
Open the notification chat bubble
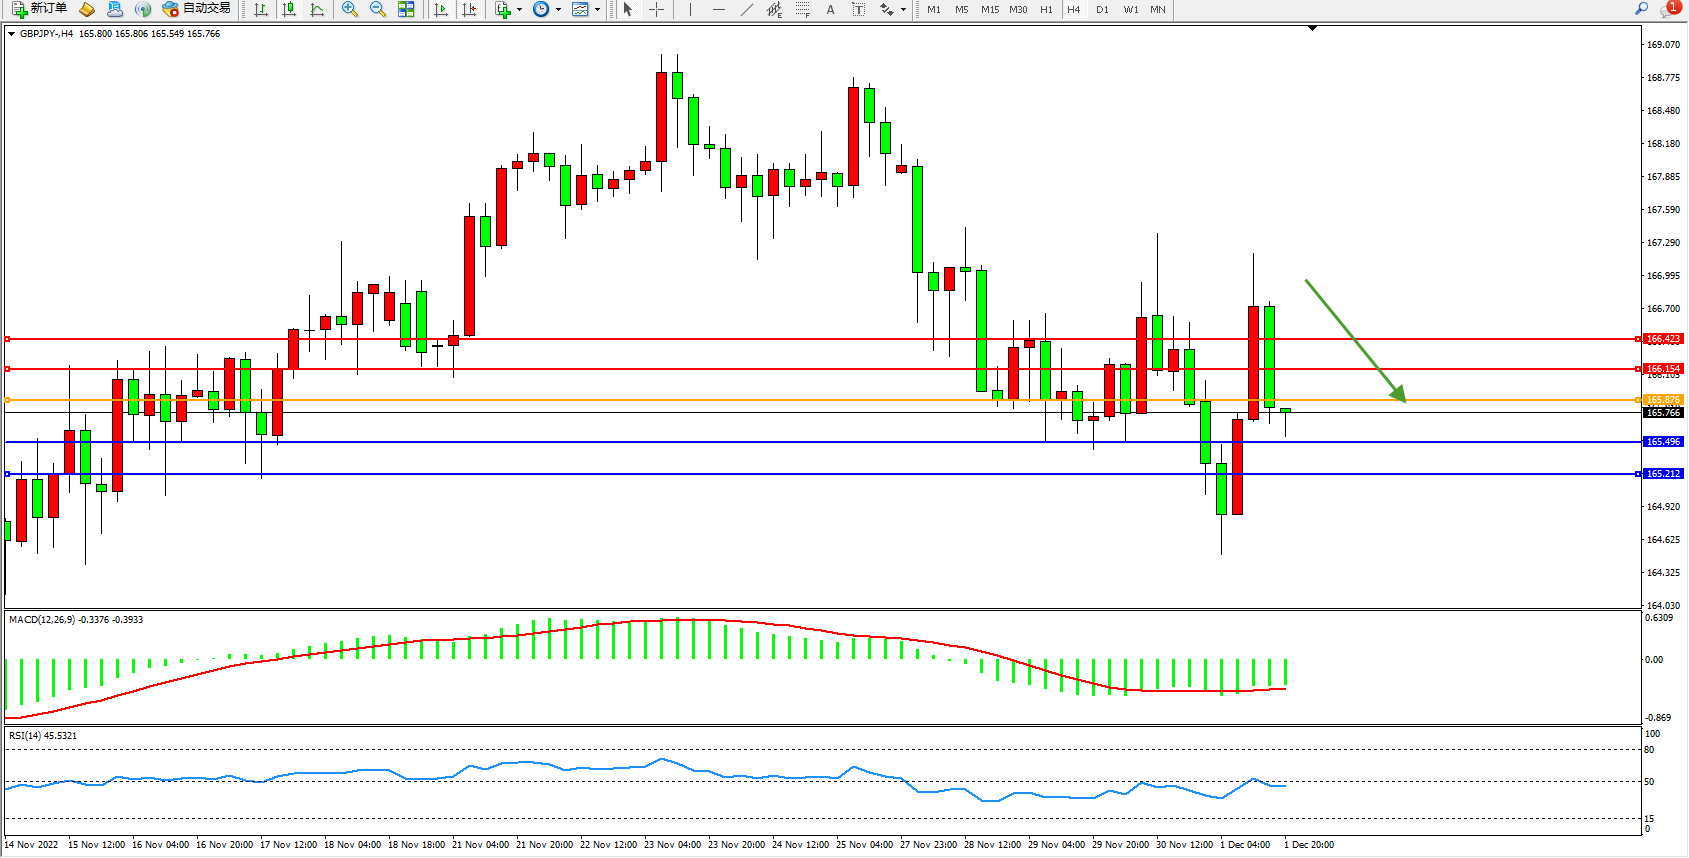1670,9
